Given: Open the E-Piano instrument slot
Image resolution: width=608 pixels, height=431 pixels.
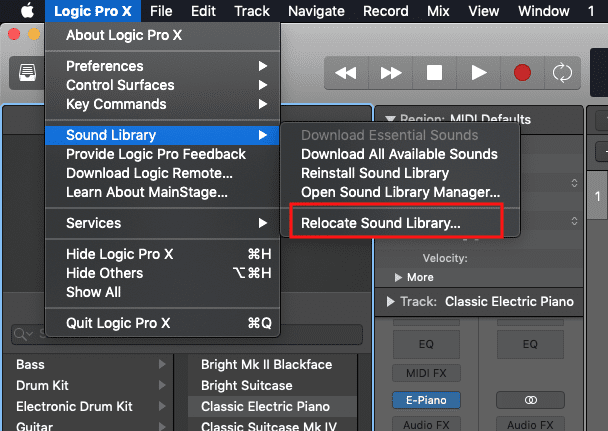Looking at the screenshot, I should point(426,400).
